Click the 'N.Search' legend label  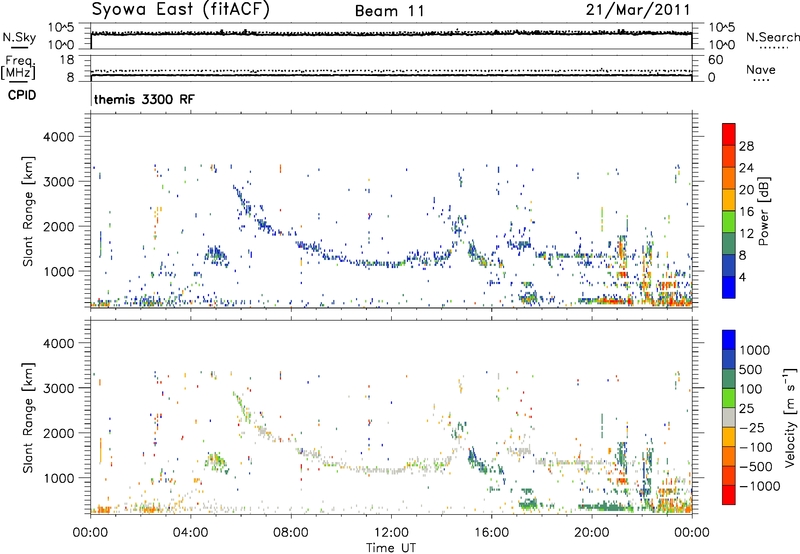[x=773, y=37]
